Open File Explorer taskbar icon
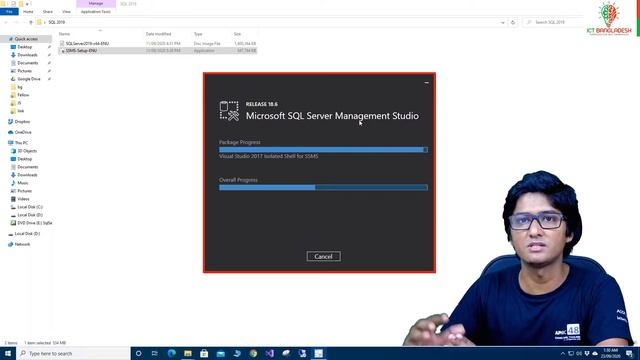Viewport: 640px width, 360px height. point(188,353)
